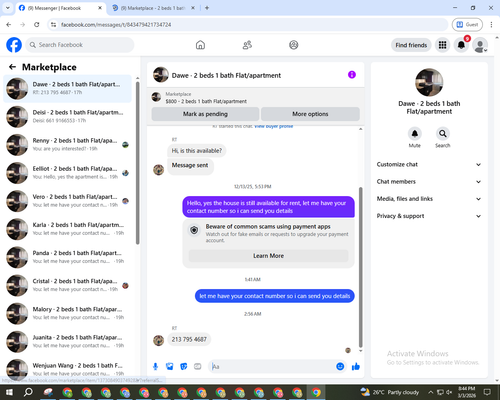Expand Media, files and links section
The image size is (500, 400).
[x=429, y=199]
